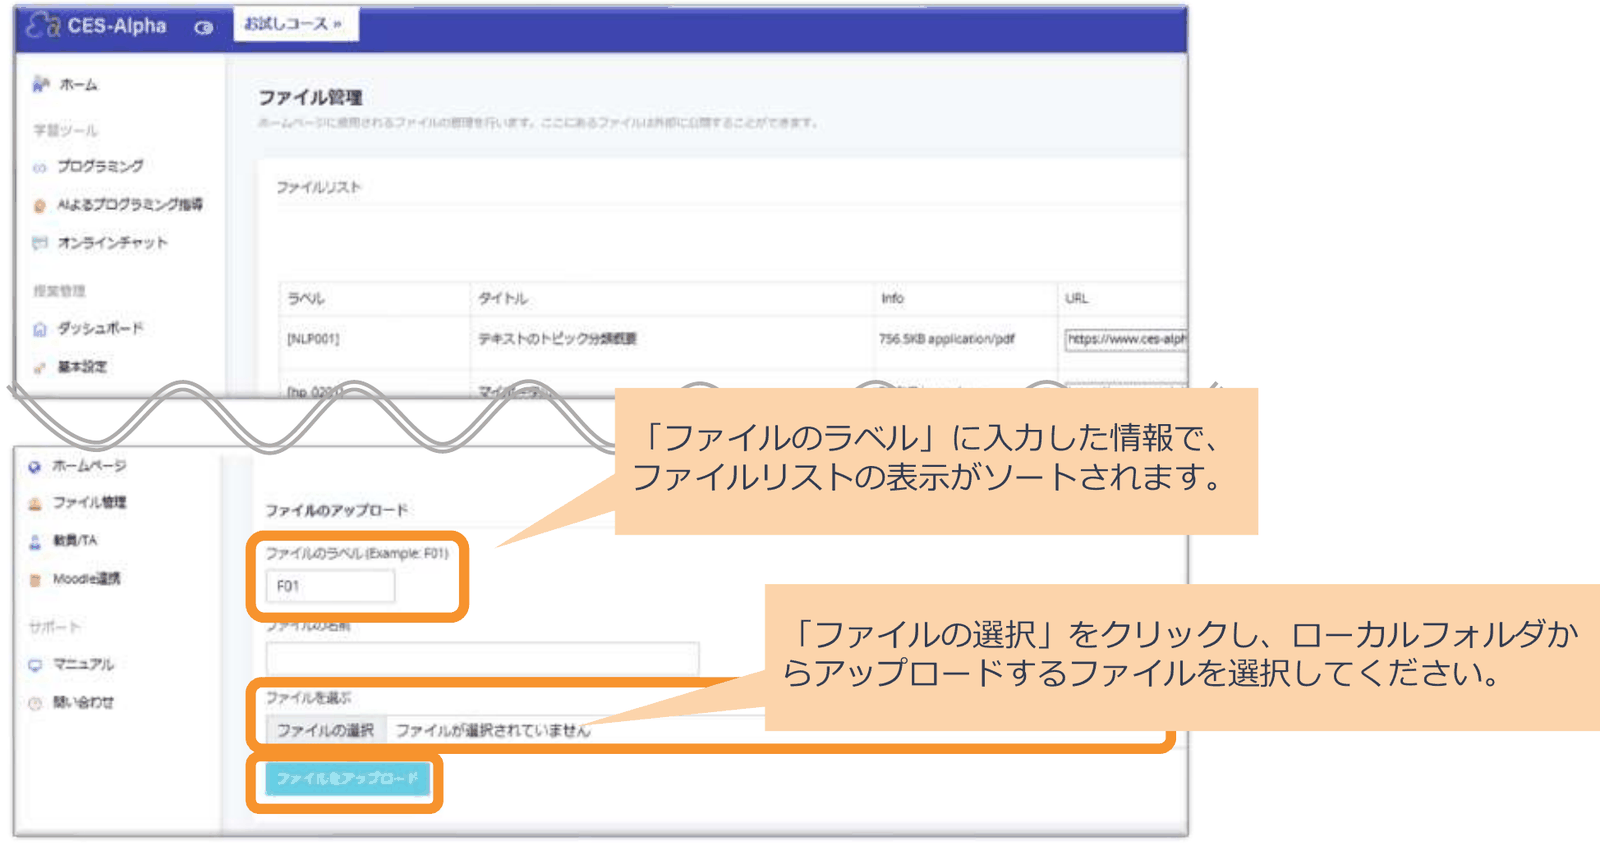Select the ファイルのアップロード section heading
This screenshot has width=1600, height=845.
(336, 510)
